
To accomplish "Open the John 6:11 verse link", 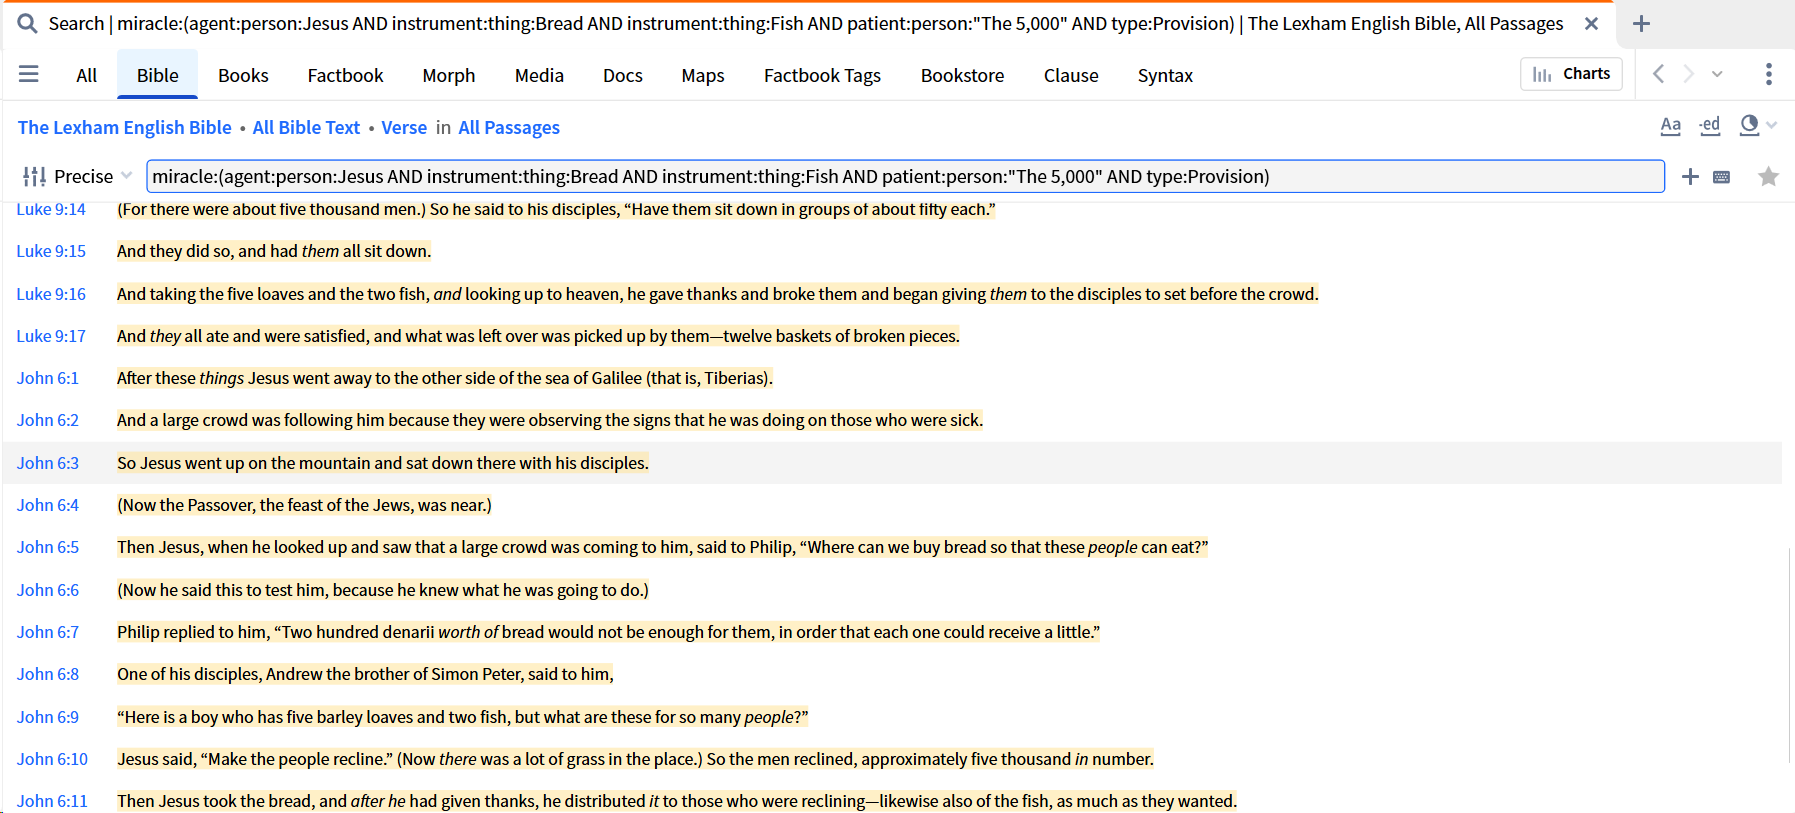I will pyautogui.click(x=52, y=801).
